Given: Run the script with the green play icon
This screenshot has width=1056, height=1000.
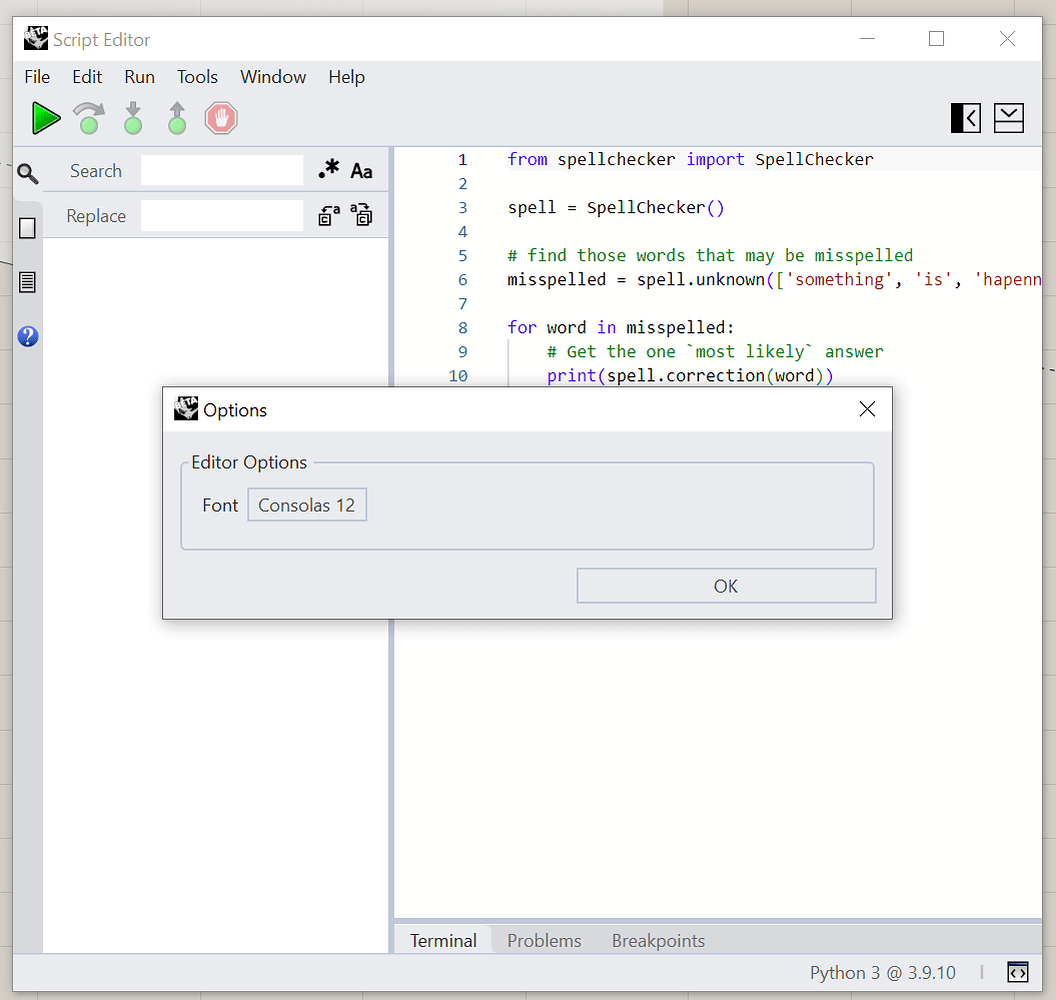Looking at the screenshot, I should pos(45,117).
